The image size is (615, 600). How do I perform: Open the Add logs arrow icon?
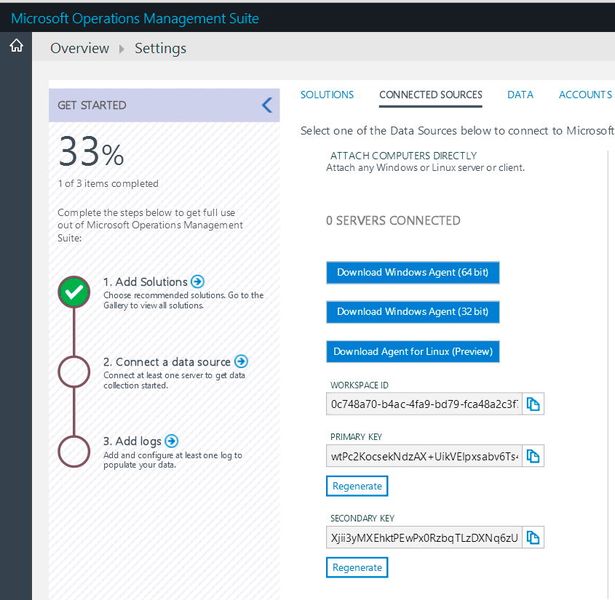click(171, 441)
